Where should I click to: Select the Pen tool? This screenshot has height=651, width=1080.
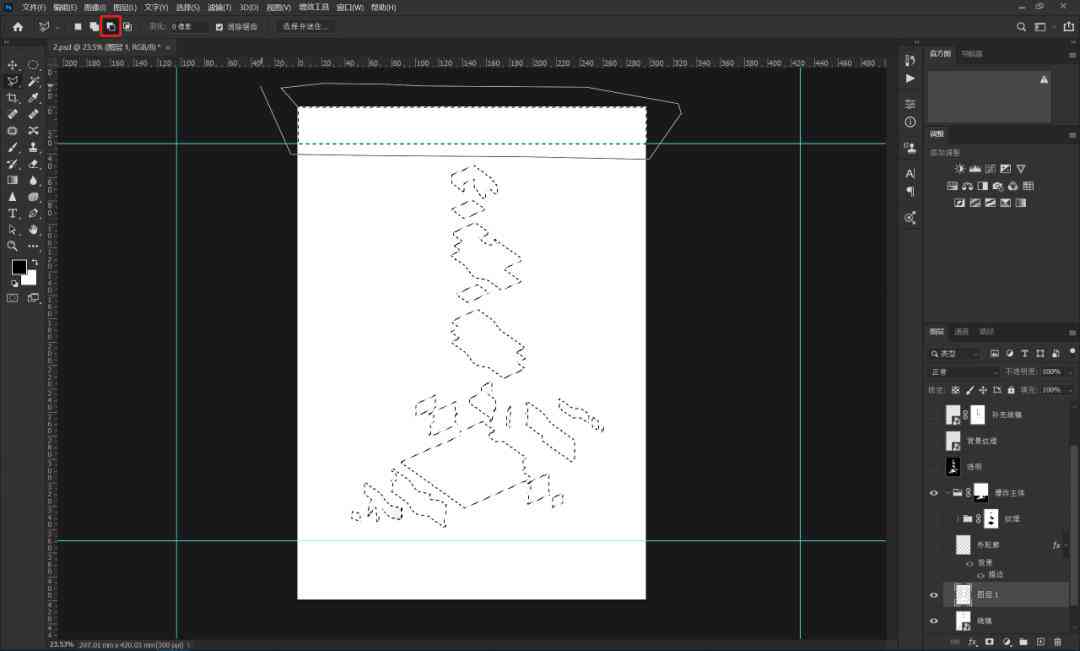[33, 214]
